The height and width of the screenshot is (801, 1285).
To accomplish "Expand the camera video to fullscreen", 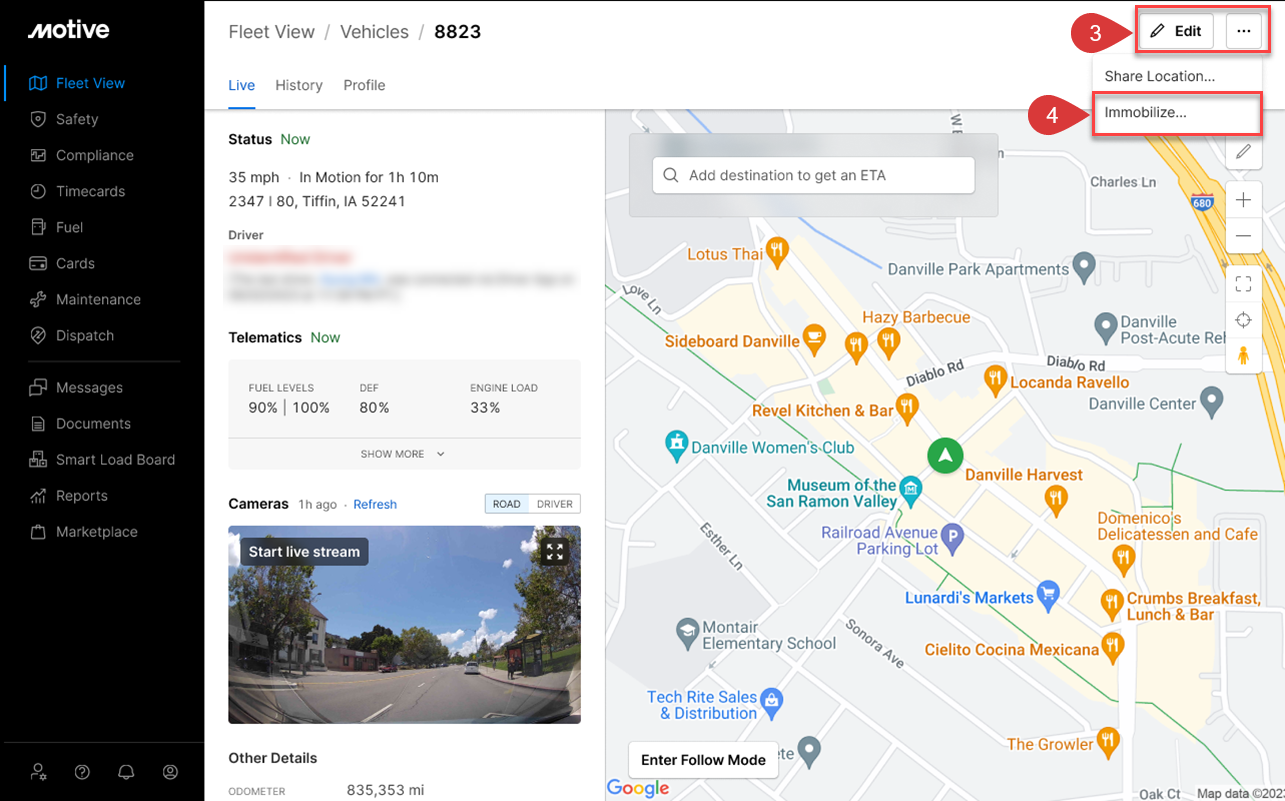I will [x=555, y=552].
